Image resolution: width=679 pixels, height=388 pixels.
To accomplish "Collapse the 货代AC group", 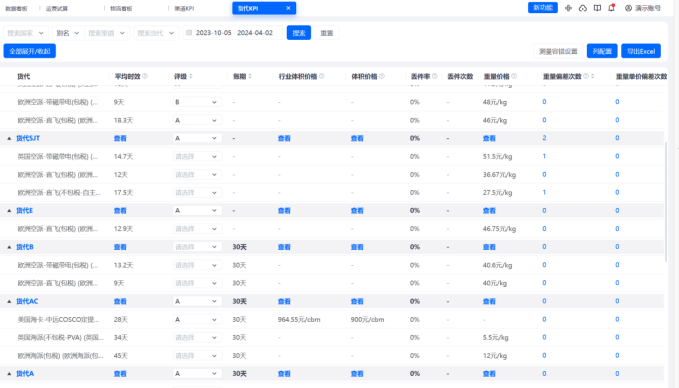I will [9, 301].
